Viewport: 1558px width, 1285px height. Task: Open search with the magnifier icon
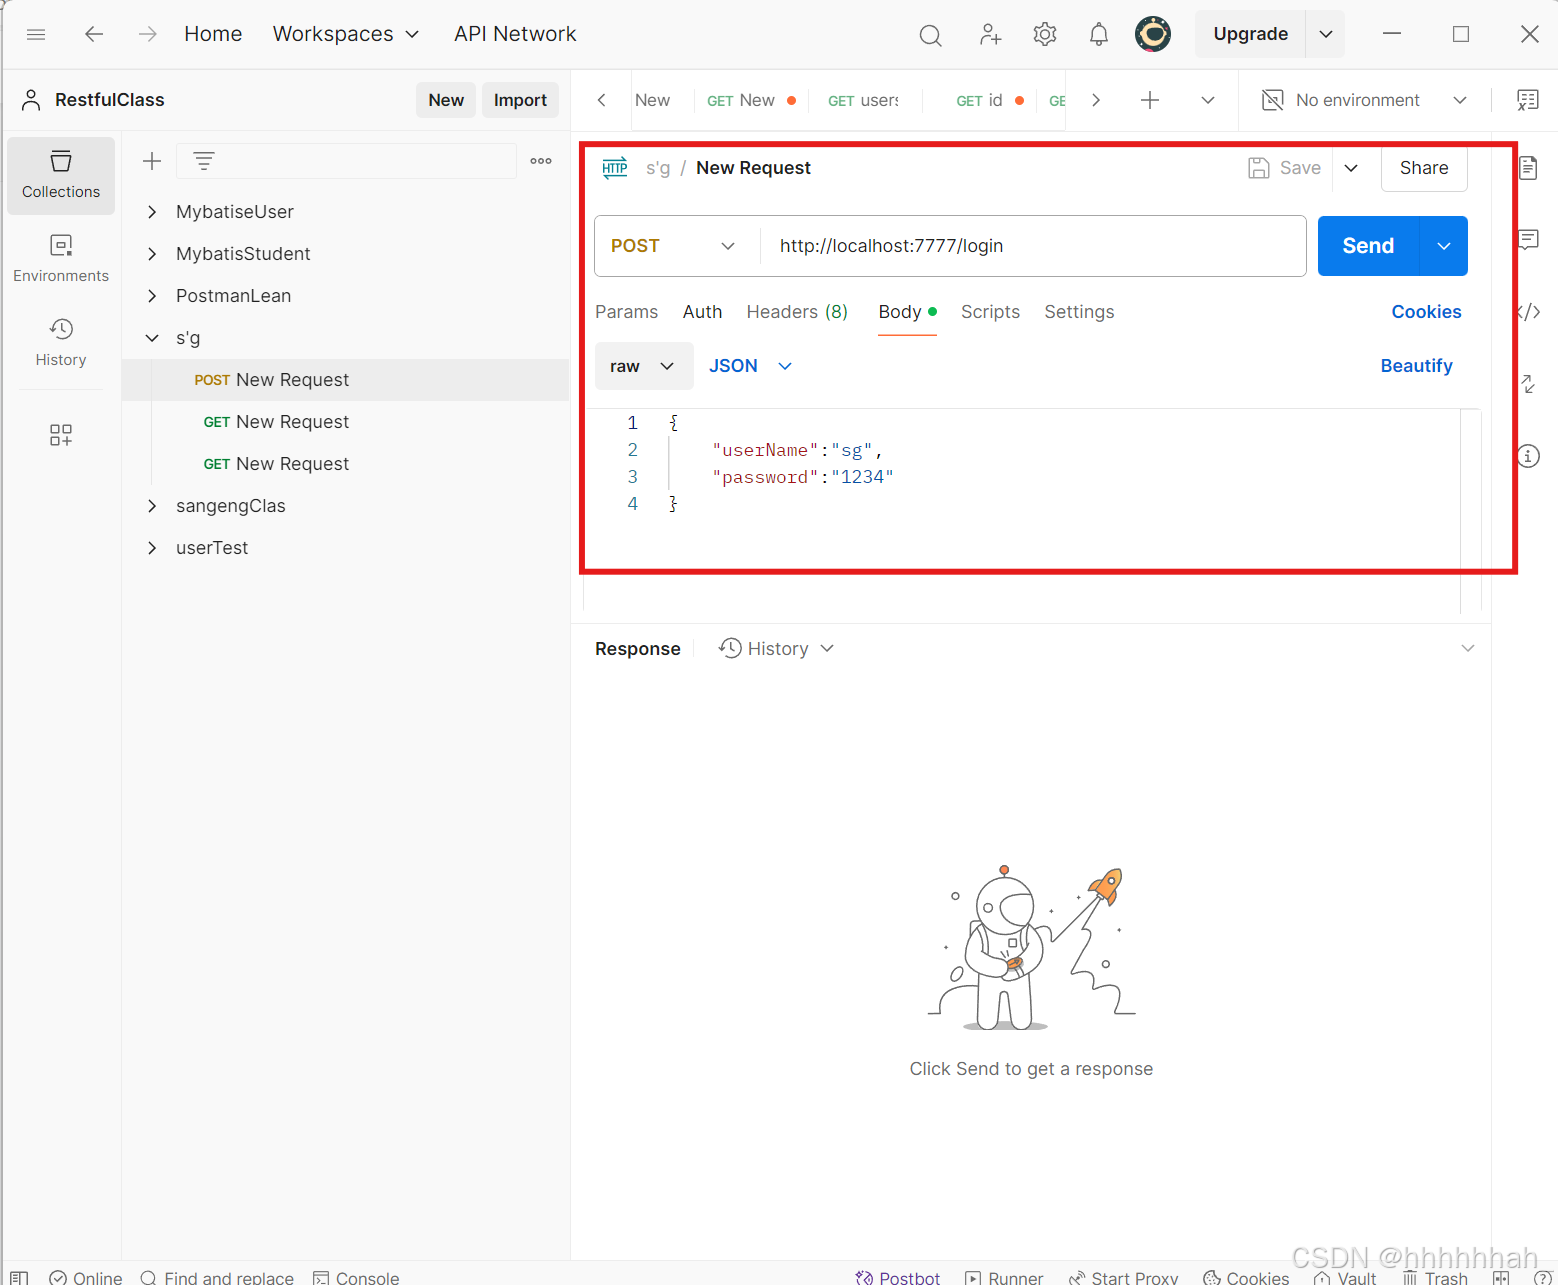coord(930,35)
